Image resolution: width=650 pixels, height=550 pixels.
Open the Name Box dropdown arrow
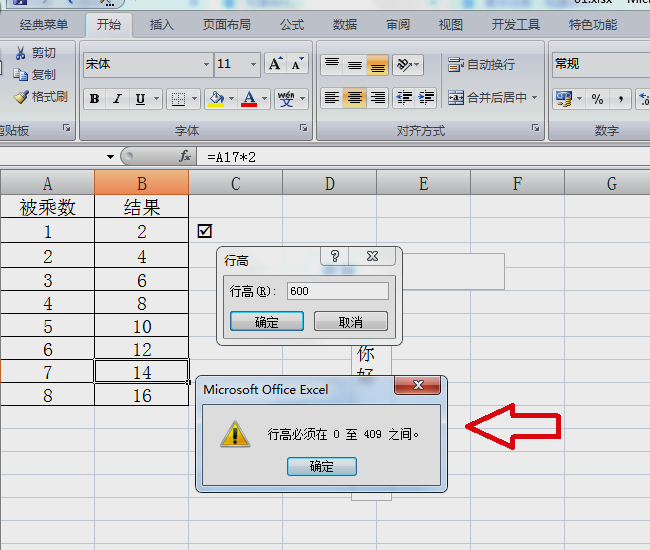pyautogui.click(x=110, y=157)
